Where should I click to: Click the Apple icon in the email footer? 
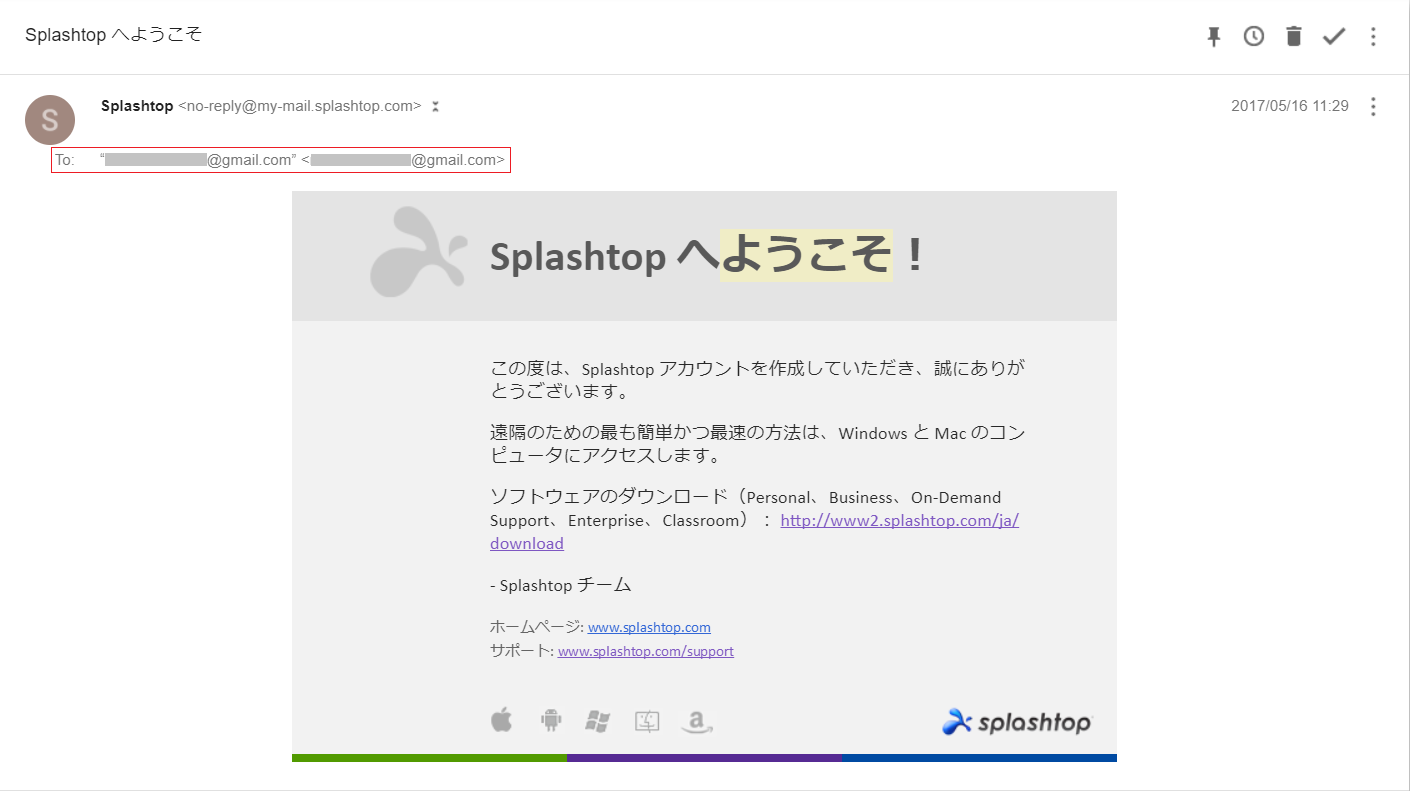[x=501, y=719]
